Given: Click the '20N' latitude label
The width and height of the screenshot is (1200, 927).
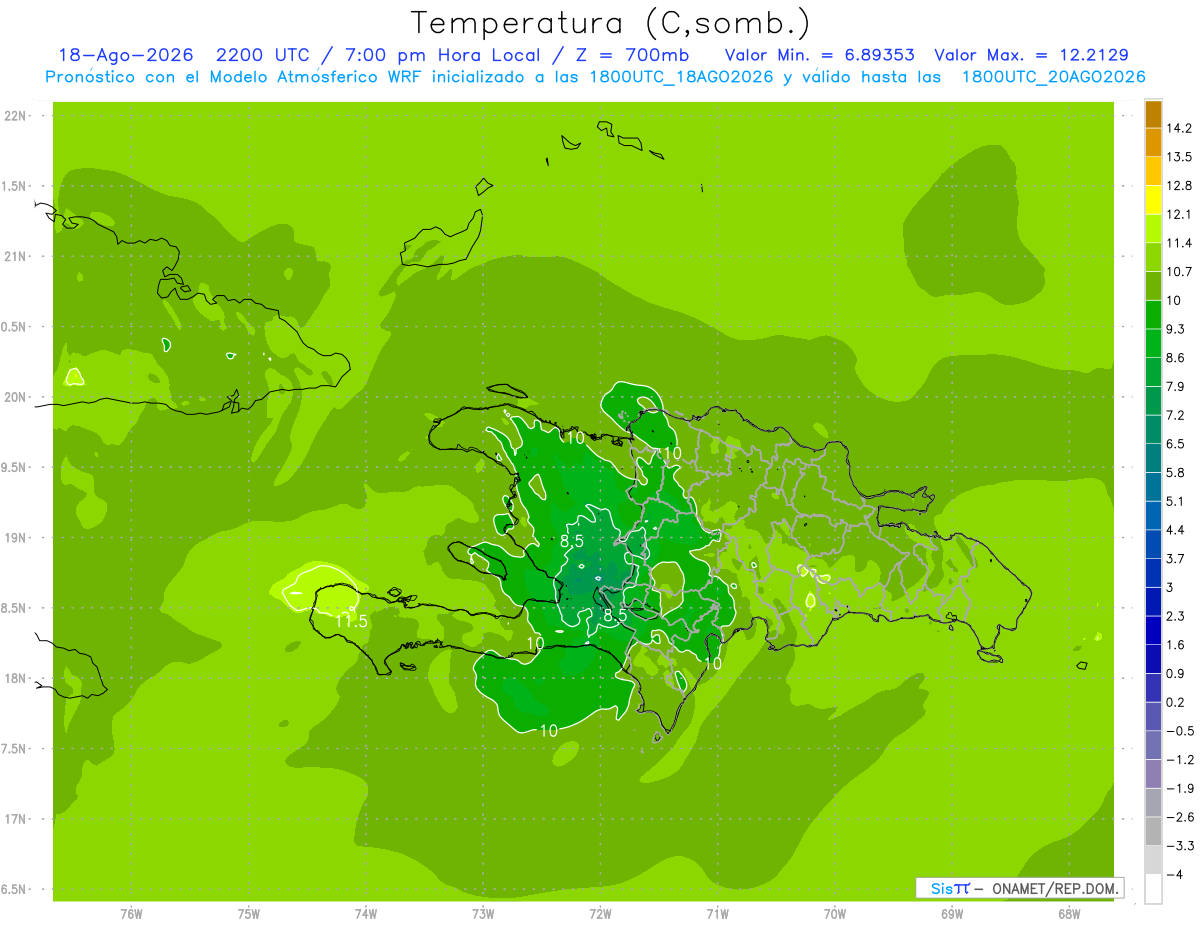Looking at the screenshot, I should pyautogui.click(x=14, y=397).
